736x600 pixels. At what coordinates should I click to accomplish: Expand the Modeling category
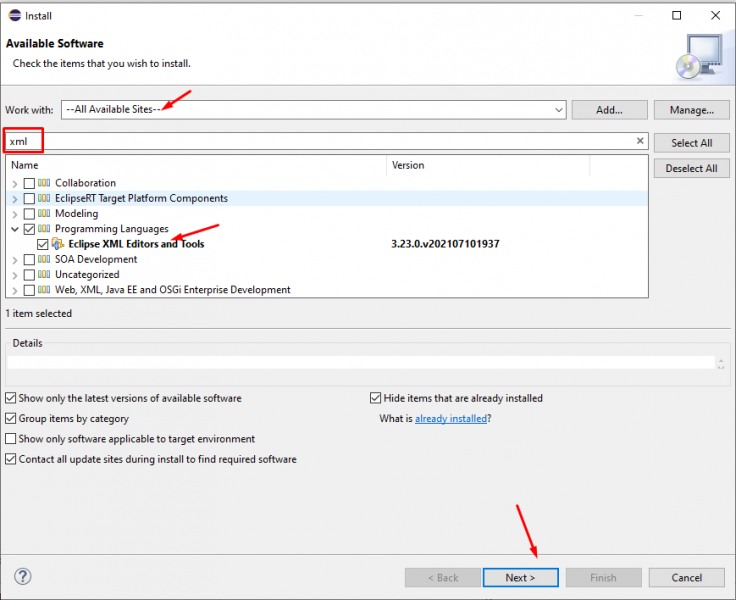pyautogui.click(x=15, y=215)
